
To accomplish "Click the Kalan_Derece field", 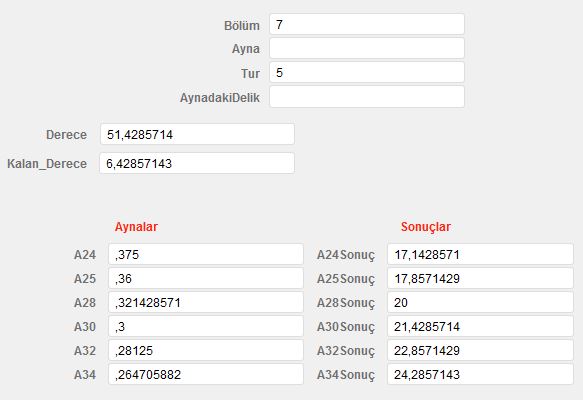I will pyautogui.click(x=197, y=163).
